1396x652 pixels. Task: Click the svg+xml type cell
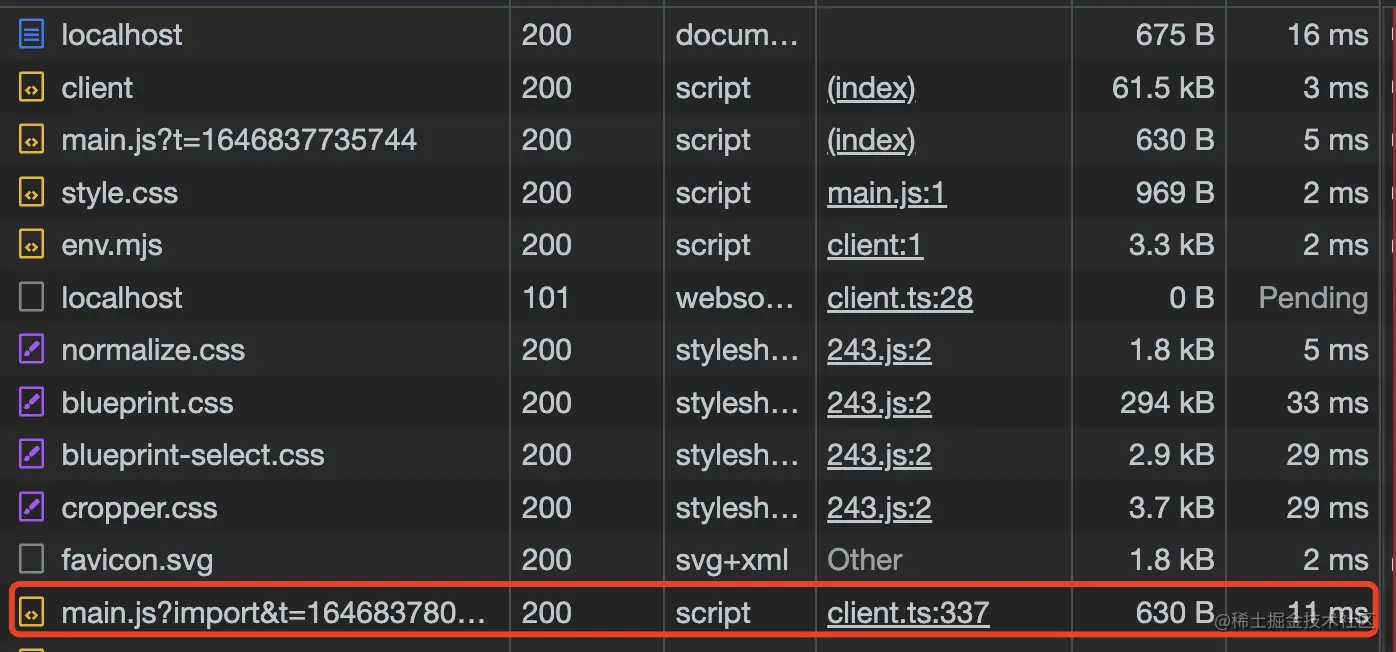tap(732, 560)
